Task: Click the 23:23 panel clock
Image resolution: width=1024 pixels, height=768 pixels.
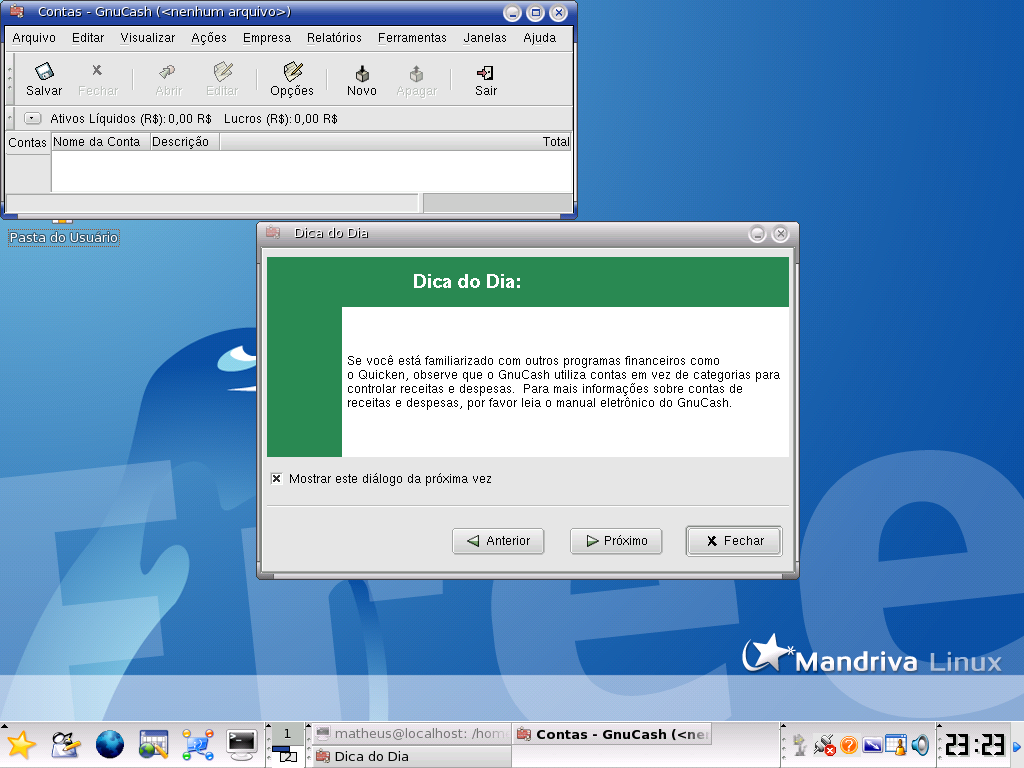Action: 974,744
